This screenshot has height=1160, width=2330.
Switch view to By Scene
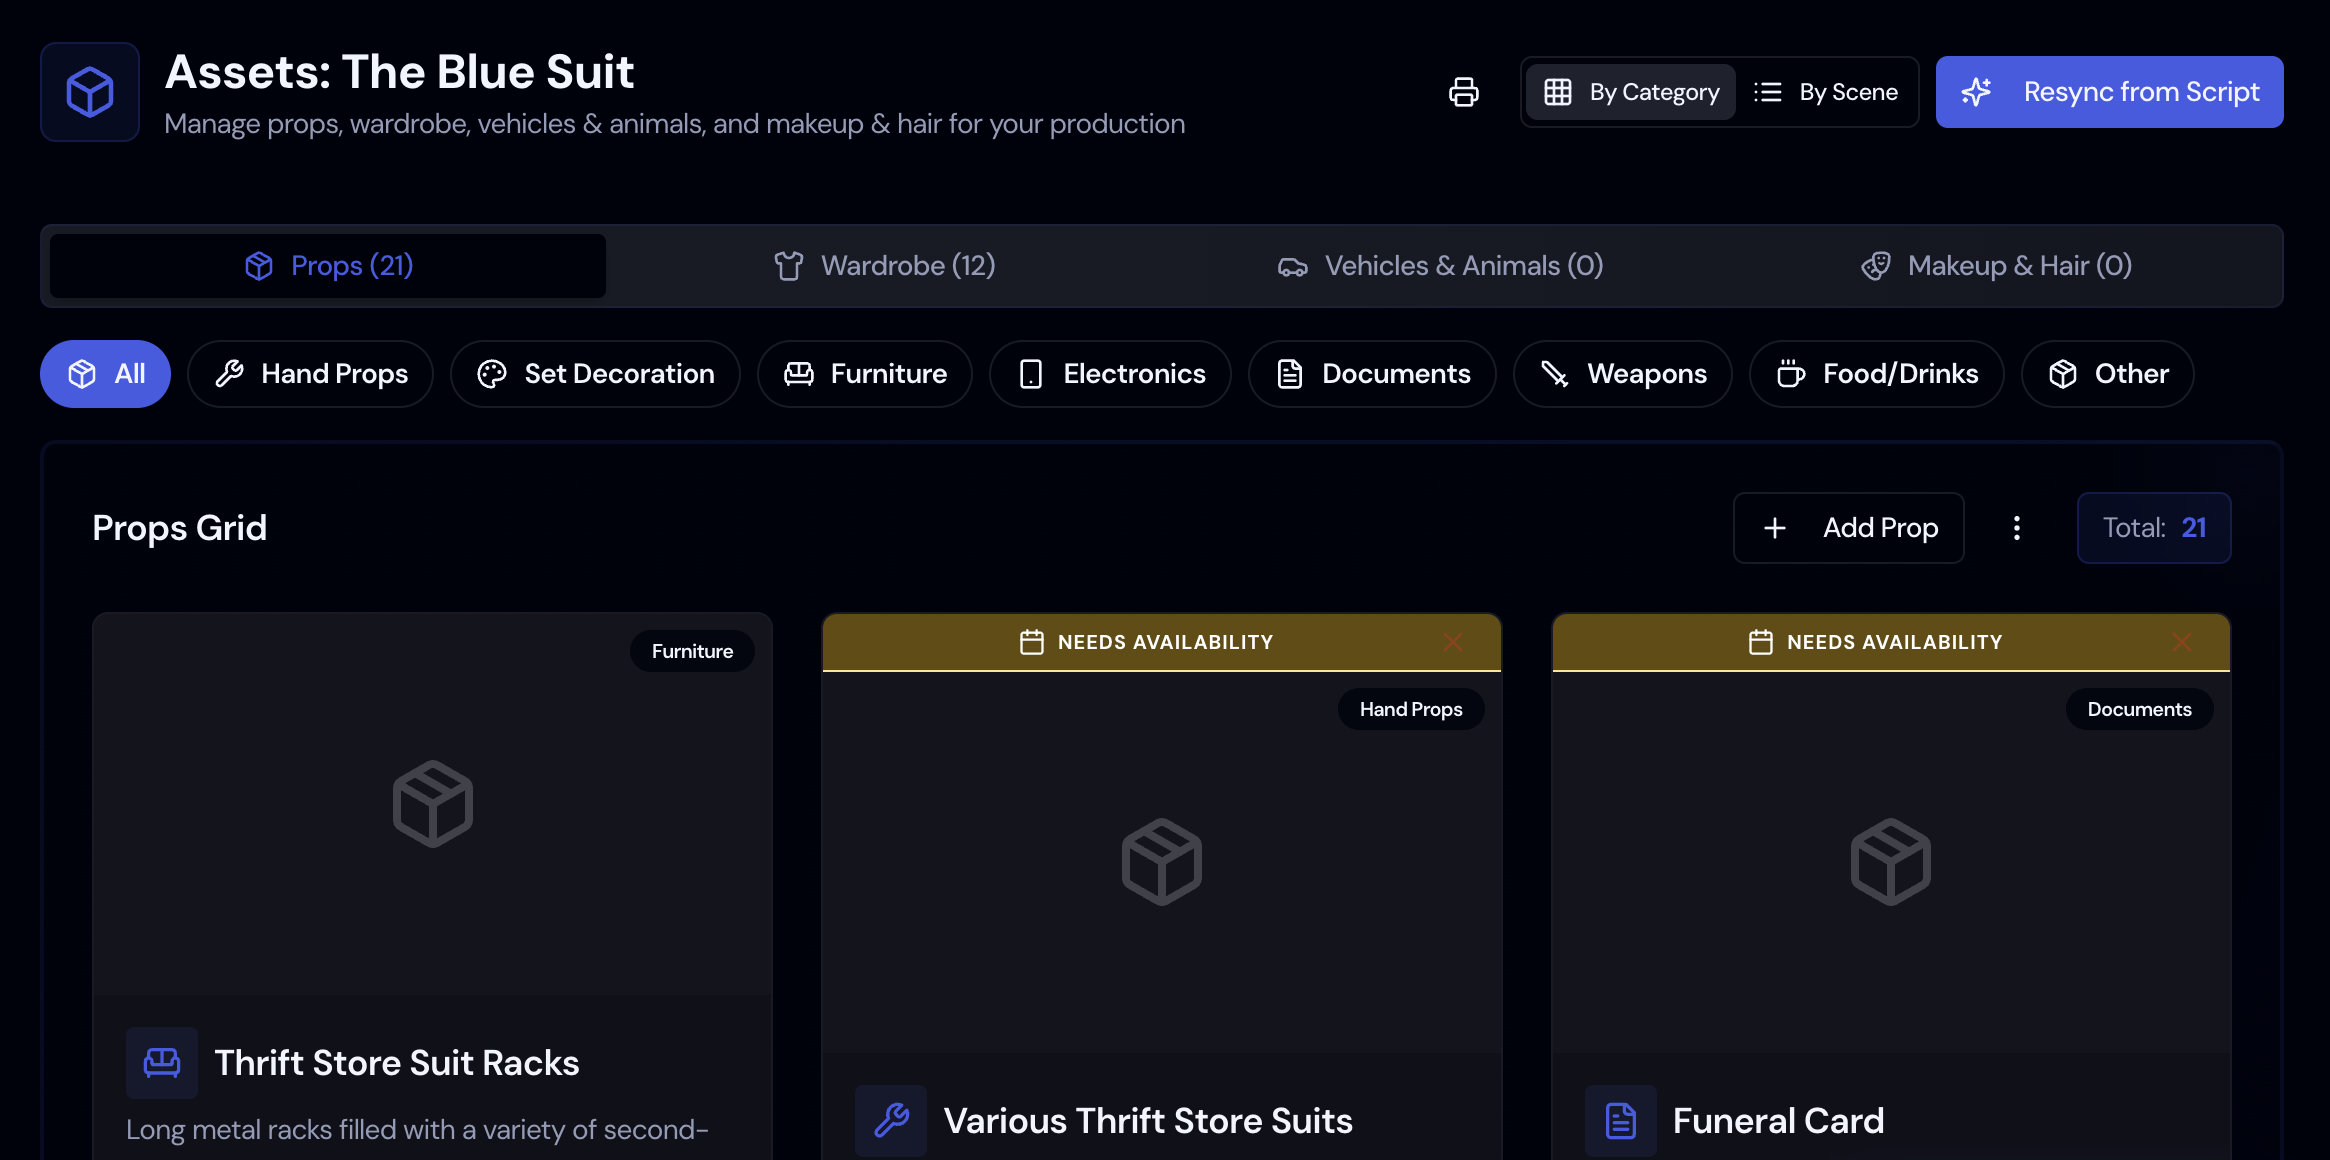tap(1826, 92)
